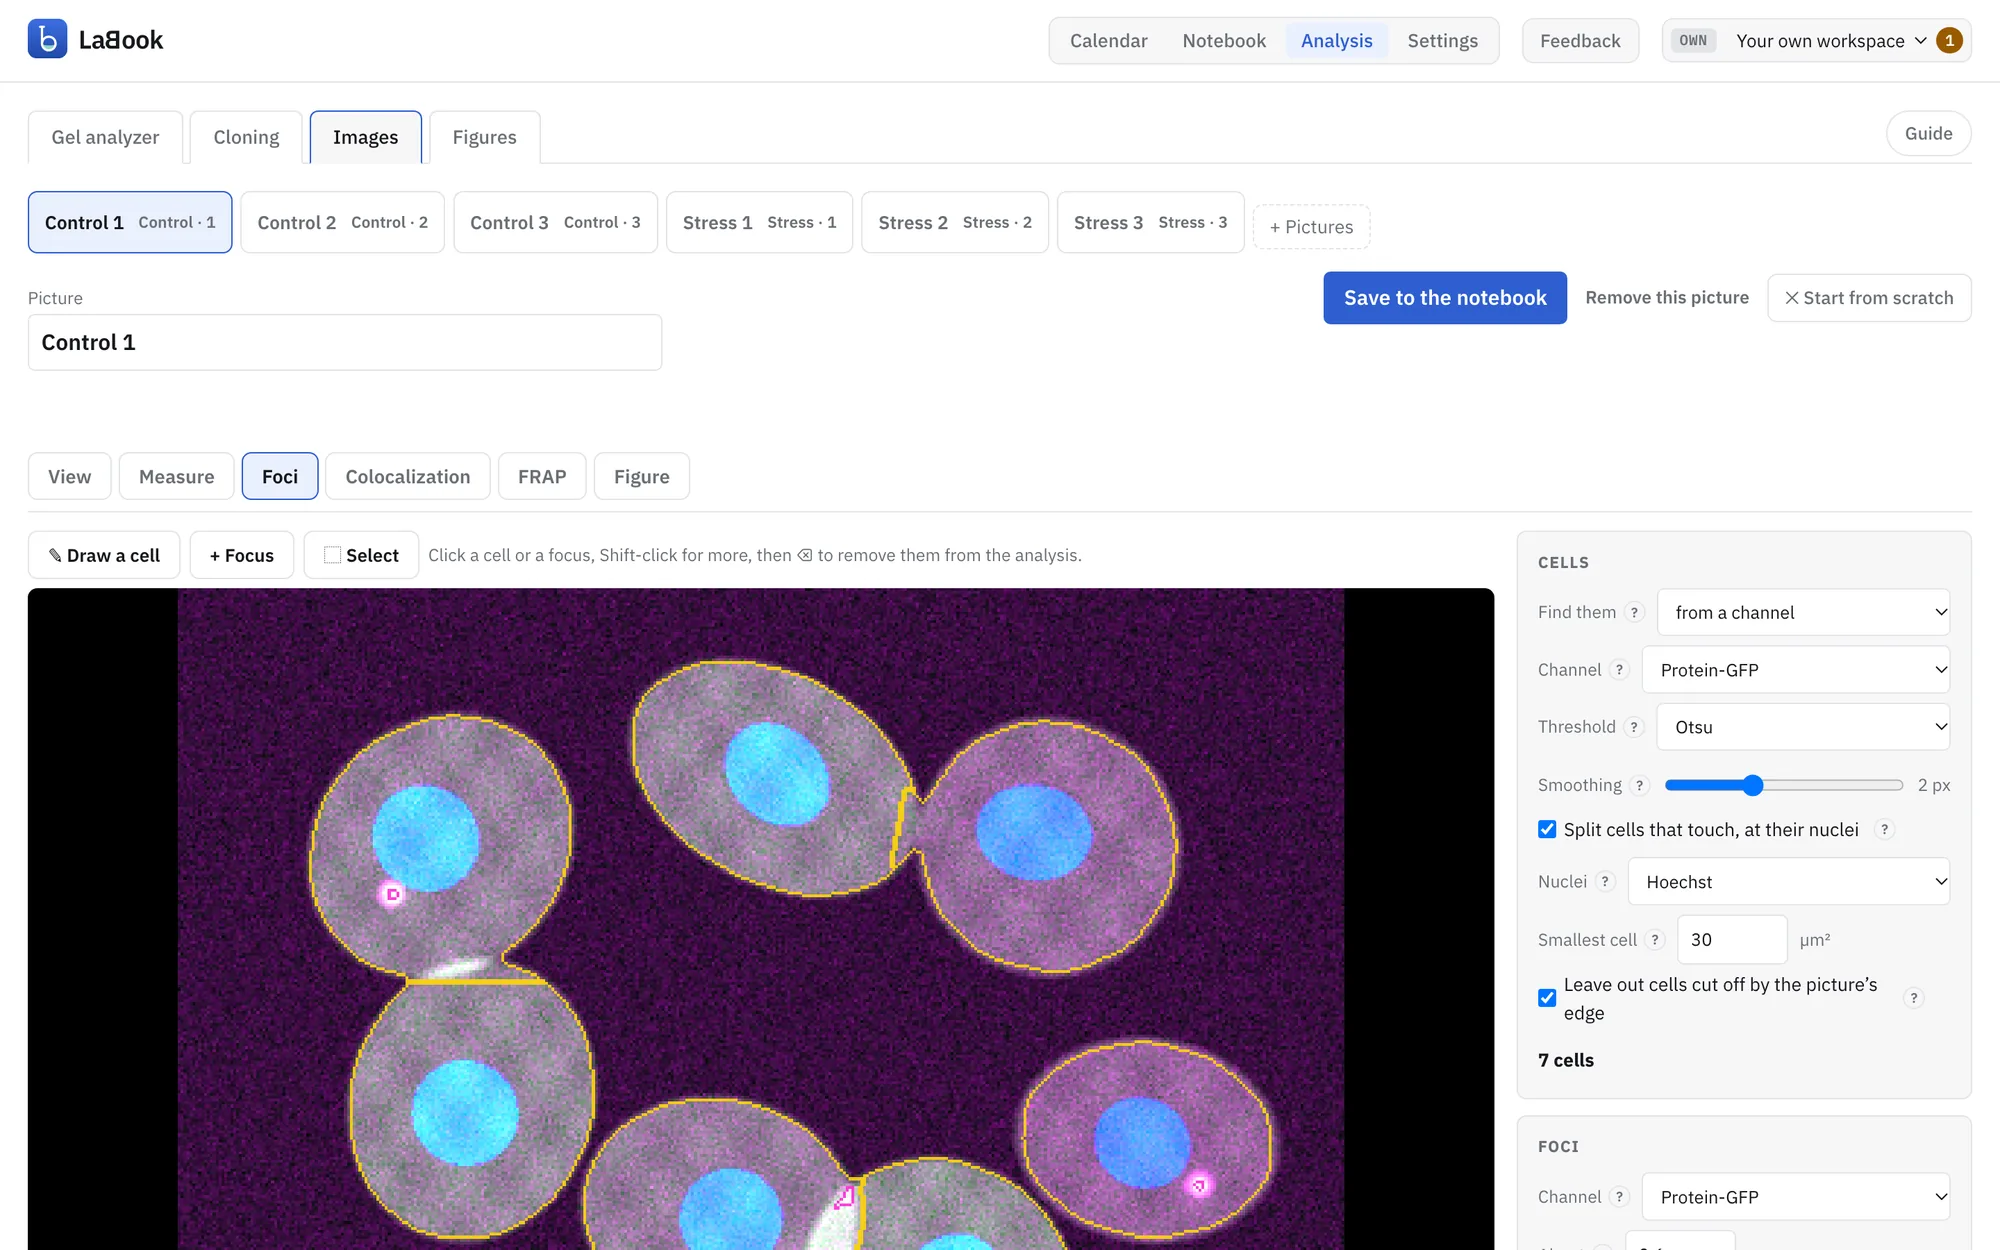Add more pictures with + Pictures

point(1311,227)
